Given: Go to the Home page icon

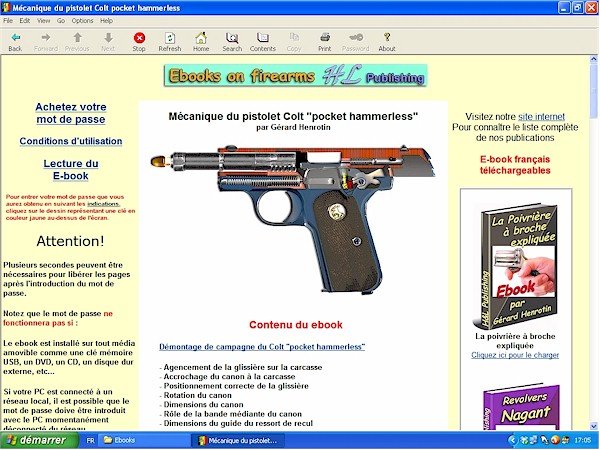Looking at the screenshot, I should [201, 38].
